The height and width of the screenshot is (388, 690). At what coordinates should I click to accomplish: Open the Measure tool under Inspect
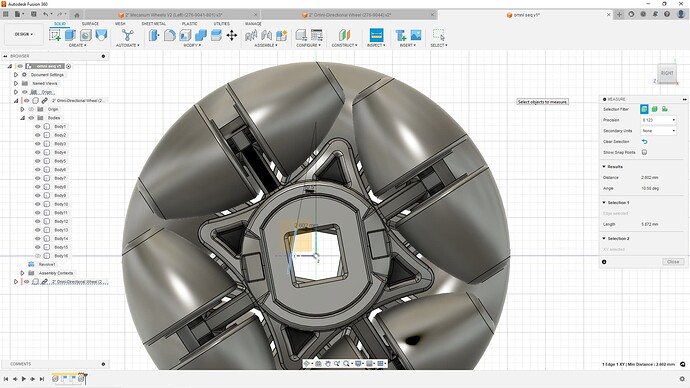click(376, 35)
